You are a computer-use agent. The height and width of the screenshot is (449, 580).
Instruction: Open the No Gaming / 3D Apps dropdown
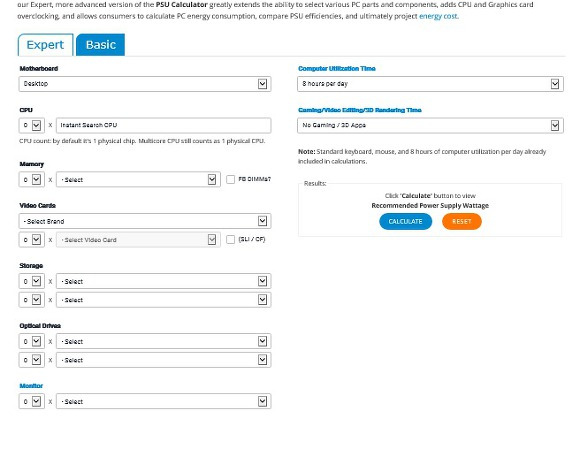pos(430,125)
